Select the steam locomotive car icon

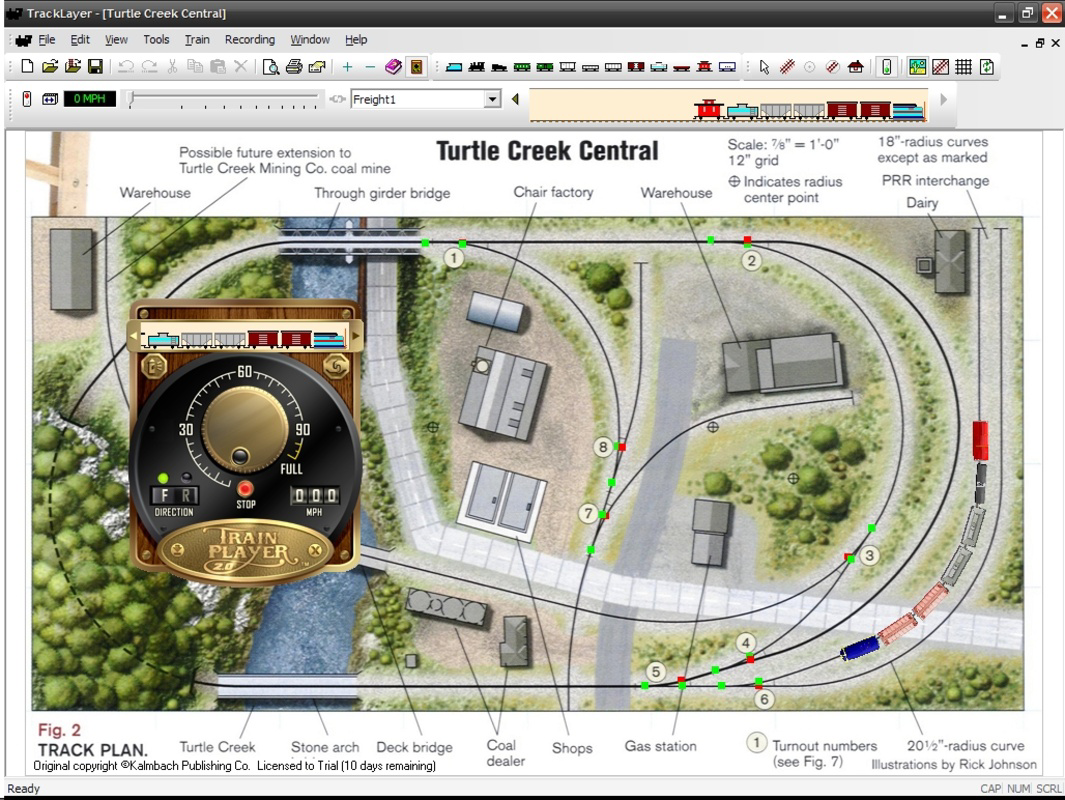pos(478,67)
